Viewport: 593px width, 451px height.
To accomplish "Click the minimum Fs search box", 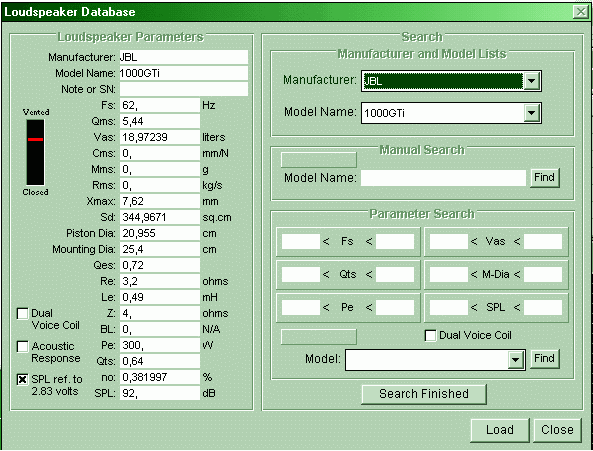I will pos(301,241).
